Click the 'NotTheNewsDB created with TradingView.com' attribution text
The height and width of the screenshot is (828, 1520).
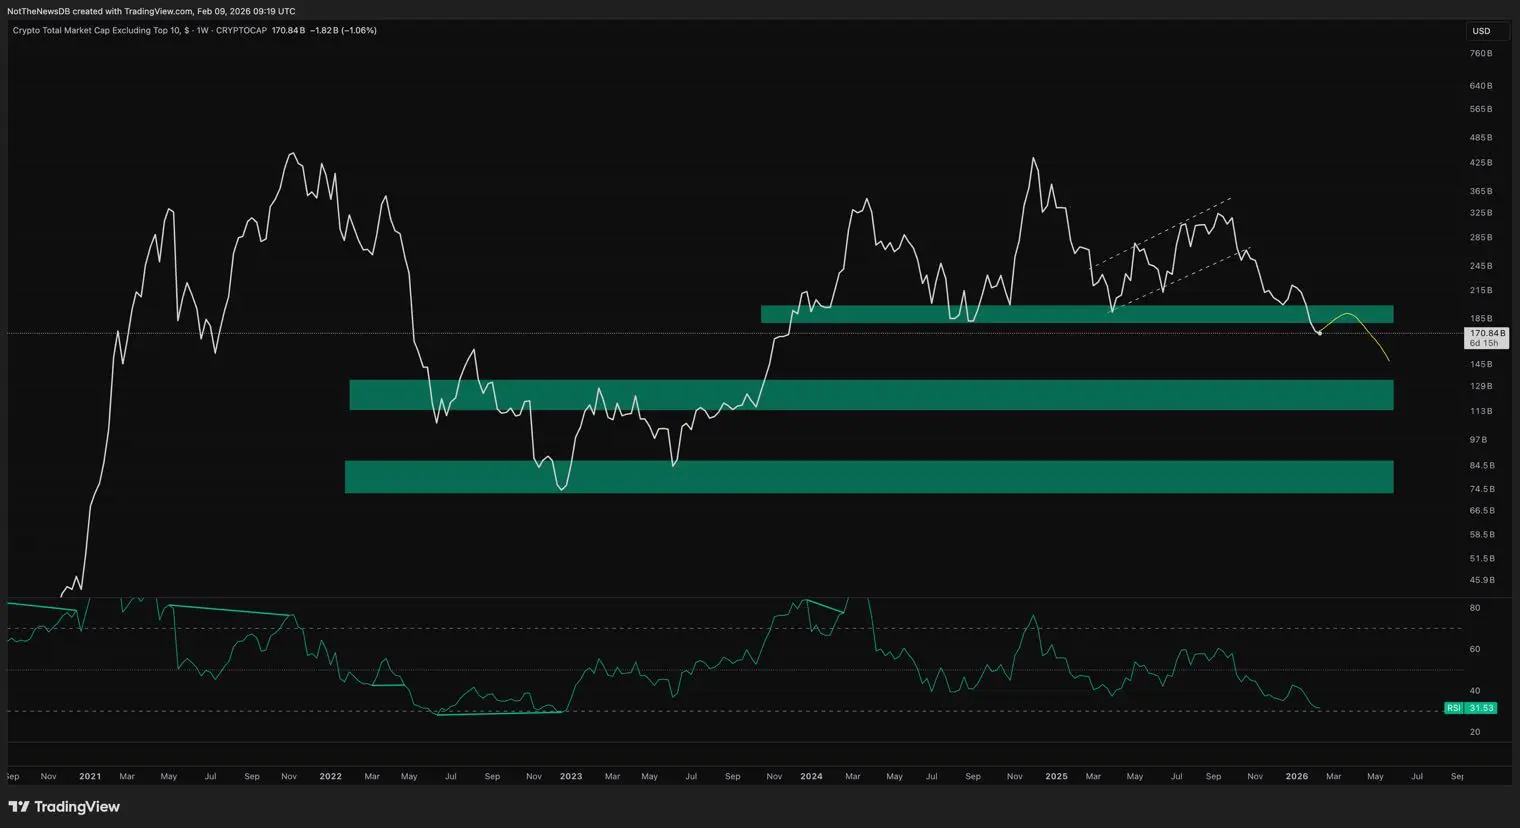click(100, 11)
